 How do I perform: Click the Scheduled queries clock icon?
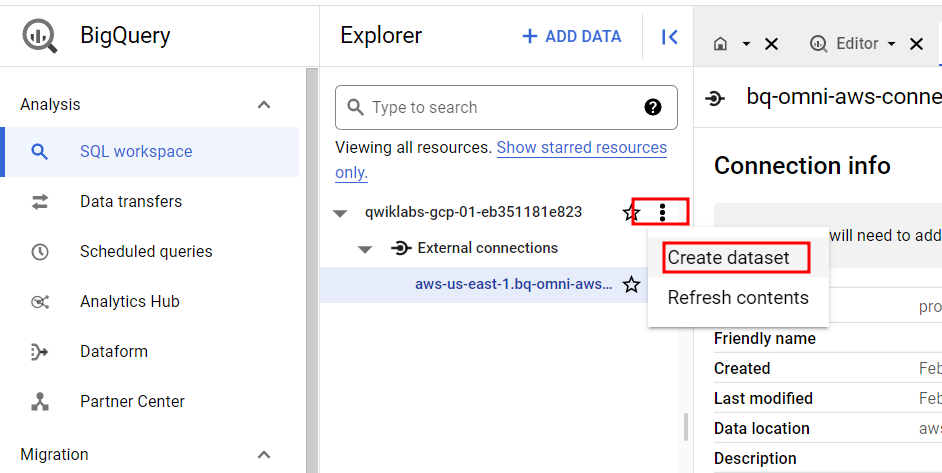pyautogui.click(x=40, y=251)
